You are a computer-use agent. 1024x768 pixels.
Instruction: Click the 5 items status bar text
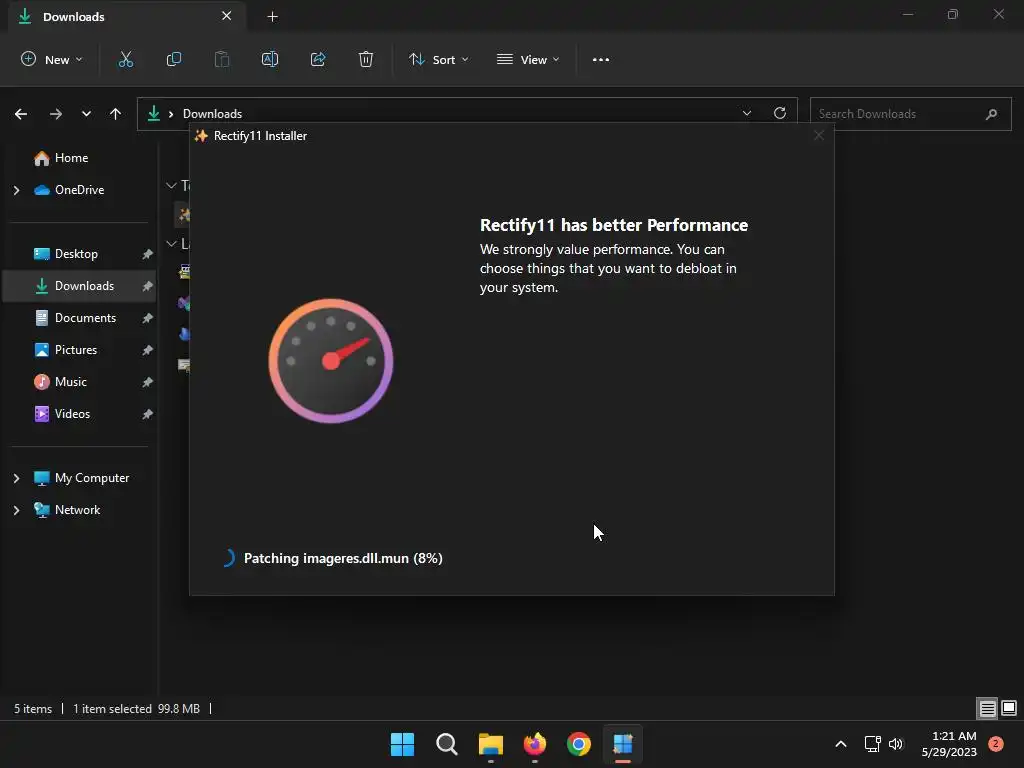tap(33, 709)
